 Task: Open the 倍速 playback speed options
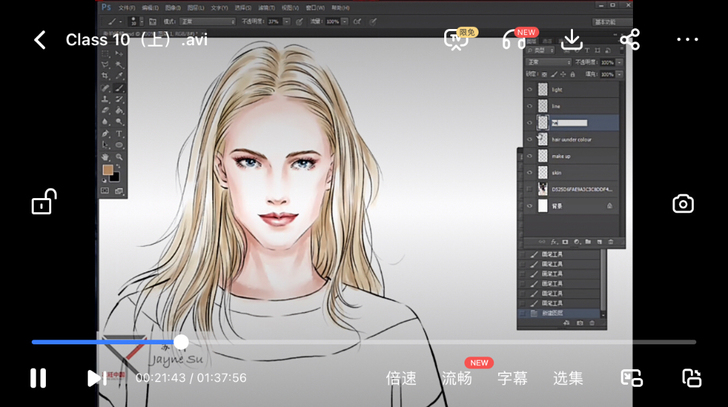(x=401, y=378)
